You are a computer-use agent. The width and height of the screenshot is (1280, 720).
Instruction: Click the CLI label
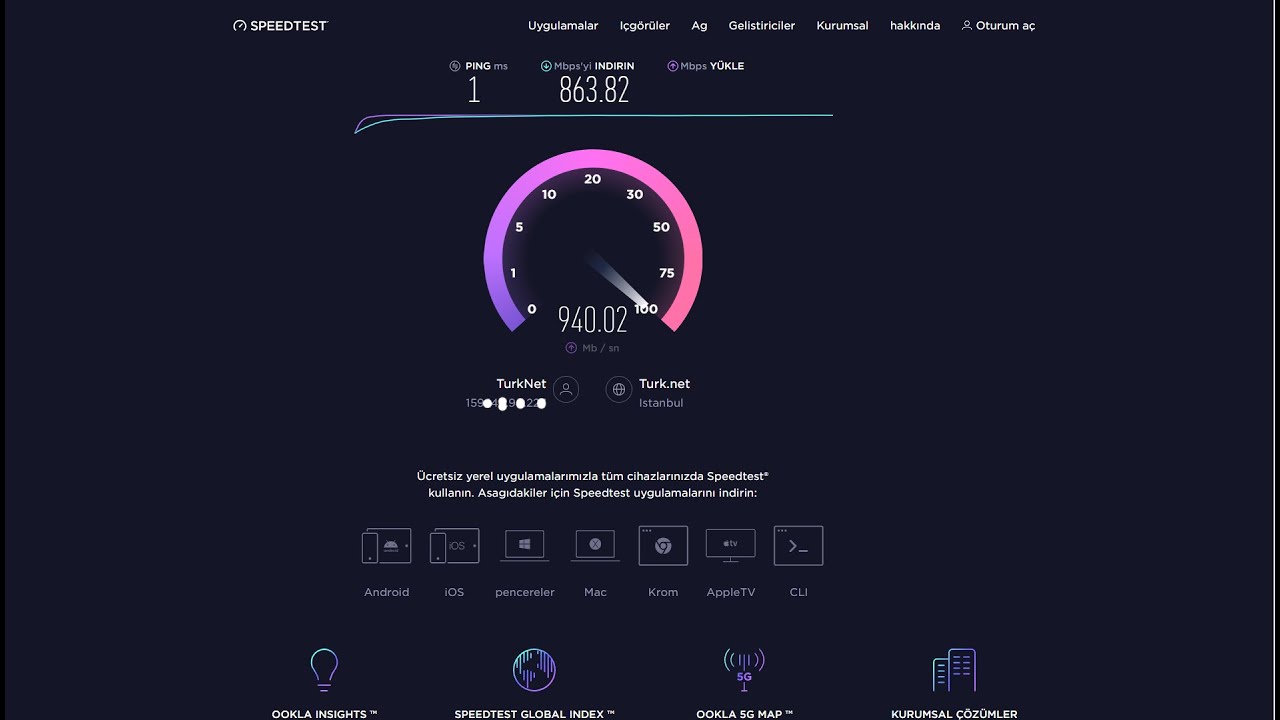coord(798,592)
